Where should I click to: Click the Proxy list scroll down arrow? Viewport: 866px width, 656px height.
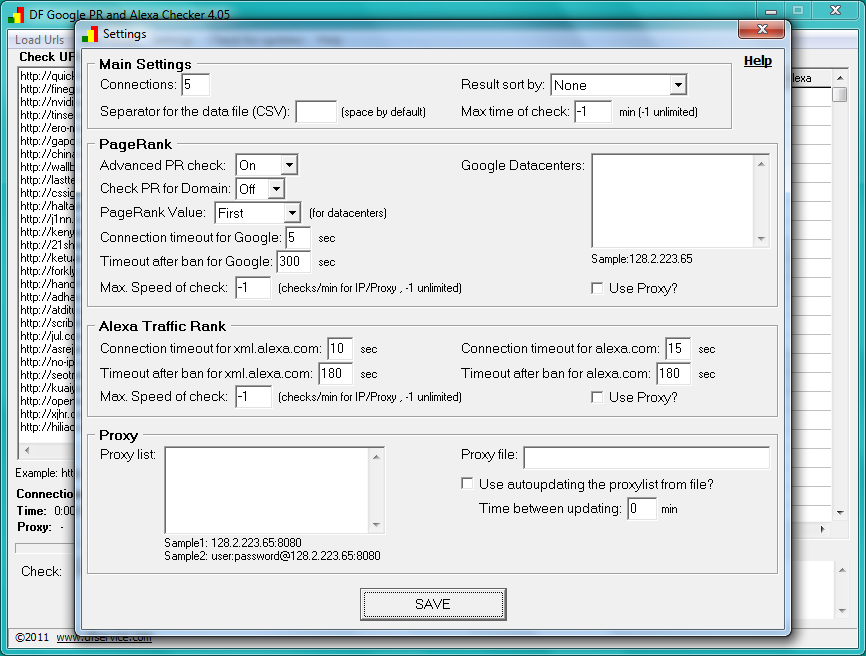click(376, 525)
